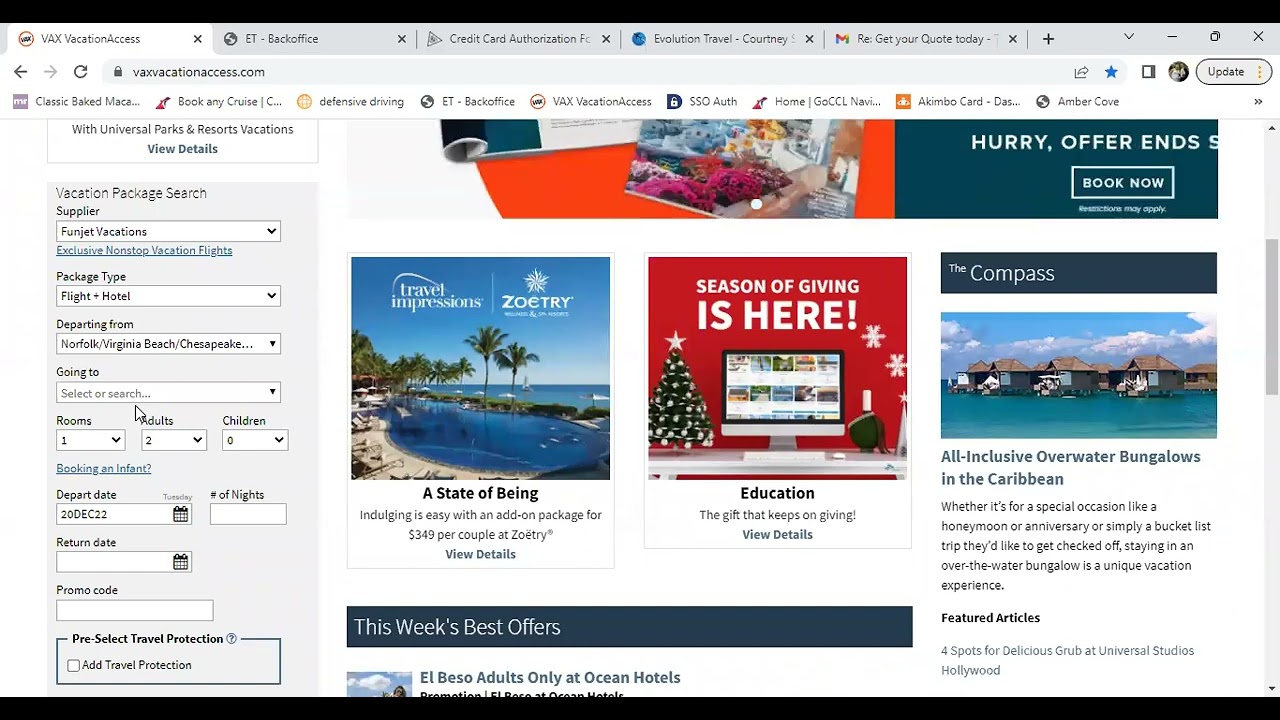Open El Beso Adults Only at Ocean Hotels
The image size is (1280, 720).
point(550,678)
